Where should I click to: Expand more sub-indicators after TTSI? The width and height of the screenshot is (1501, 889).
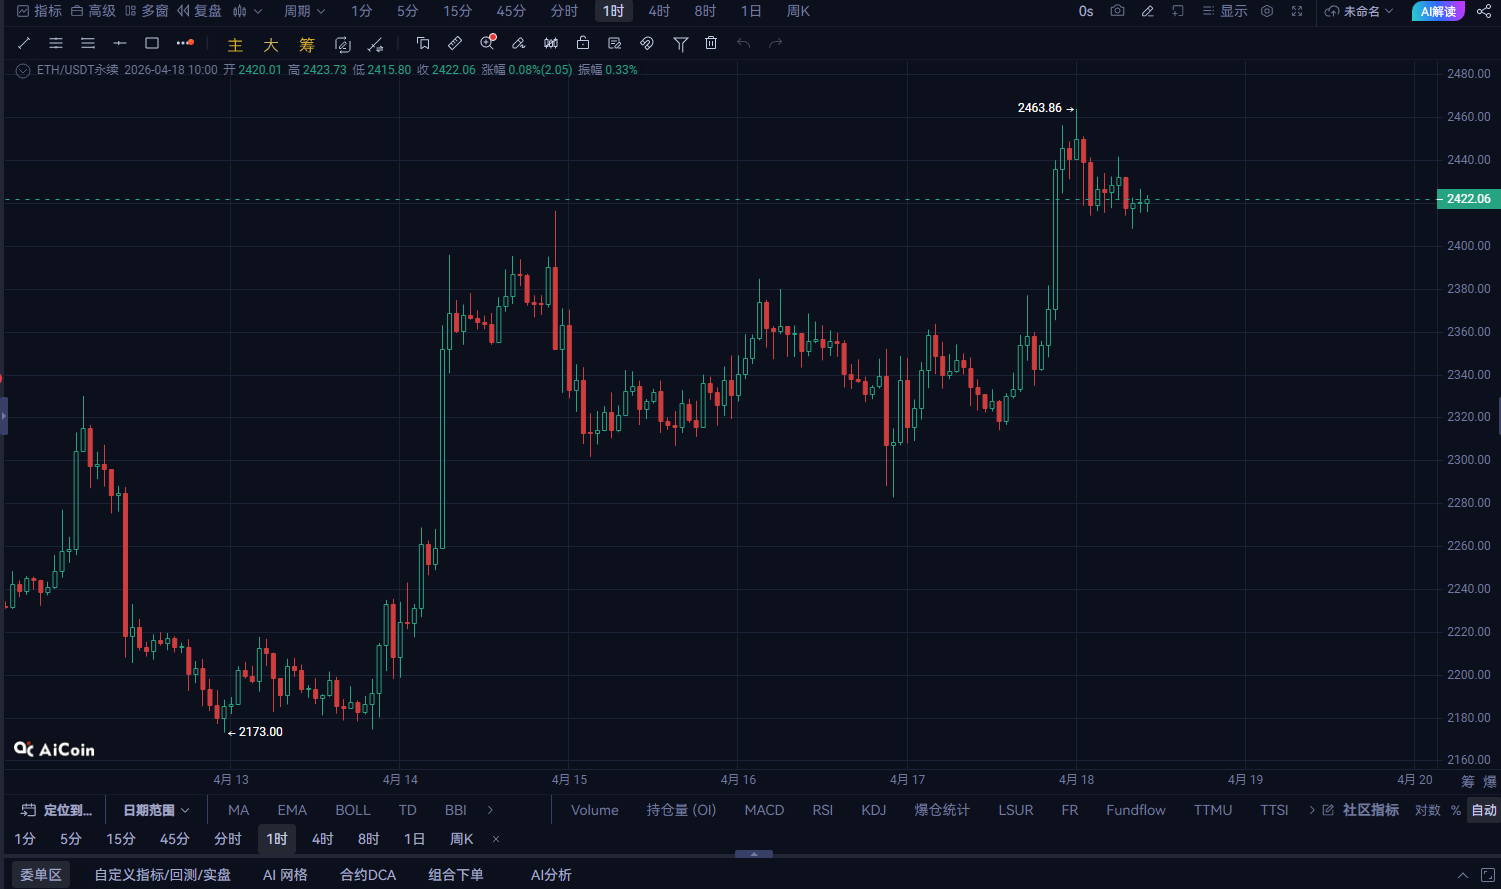click(x=1312, y=810)
